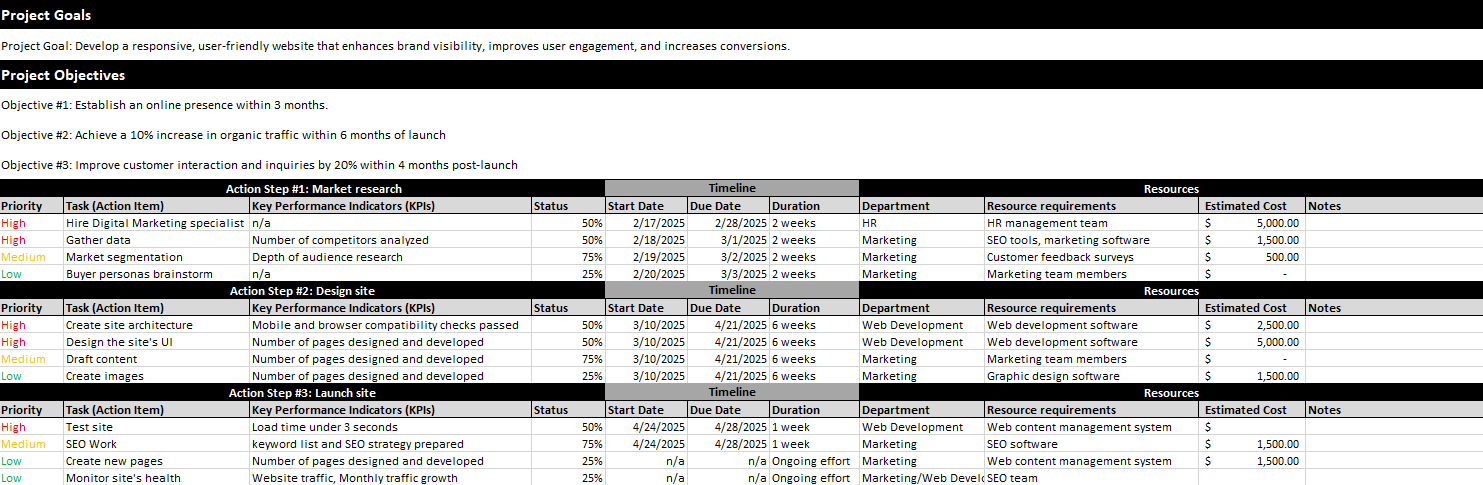Click the due date 3/3/2025 cell

pos(728,274)
